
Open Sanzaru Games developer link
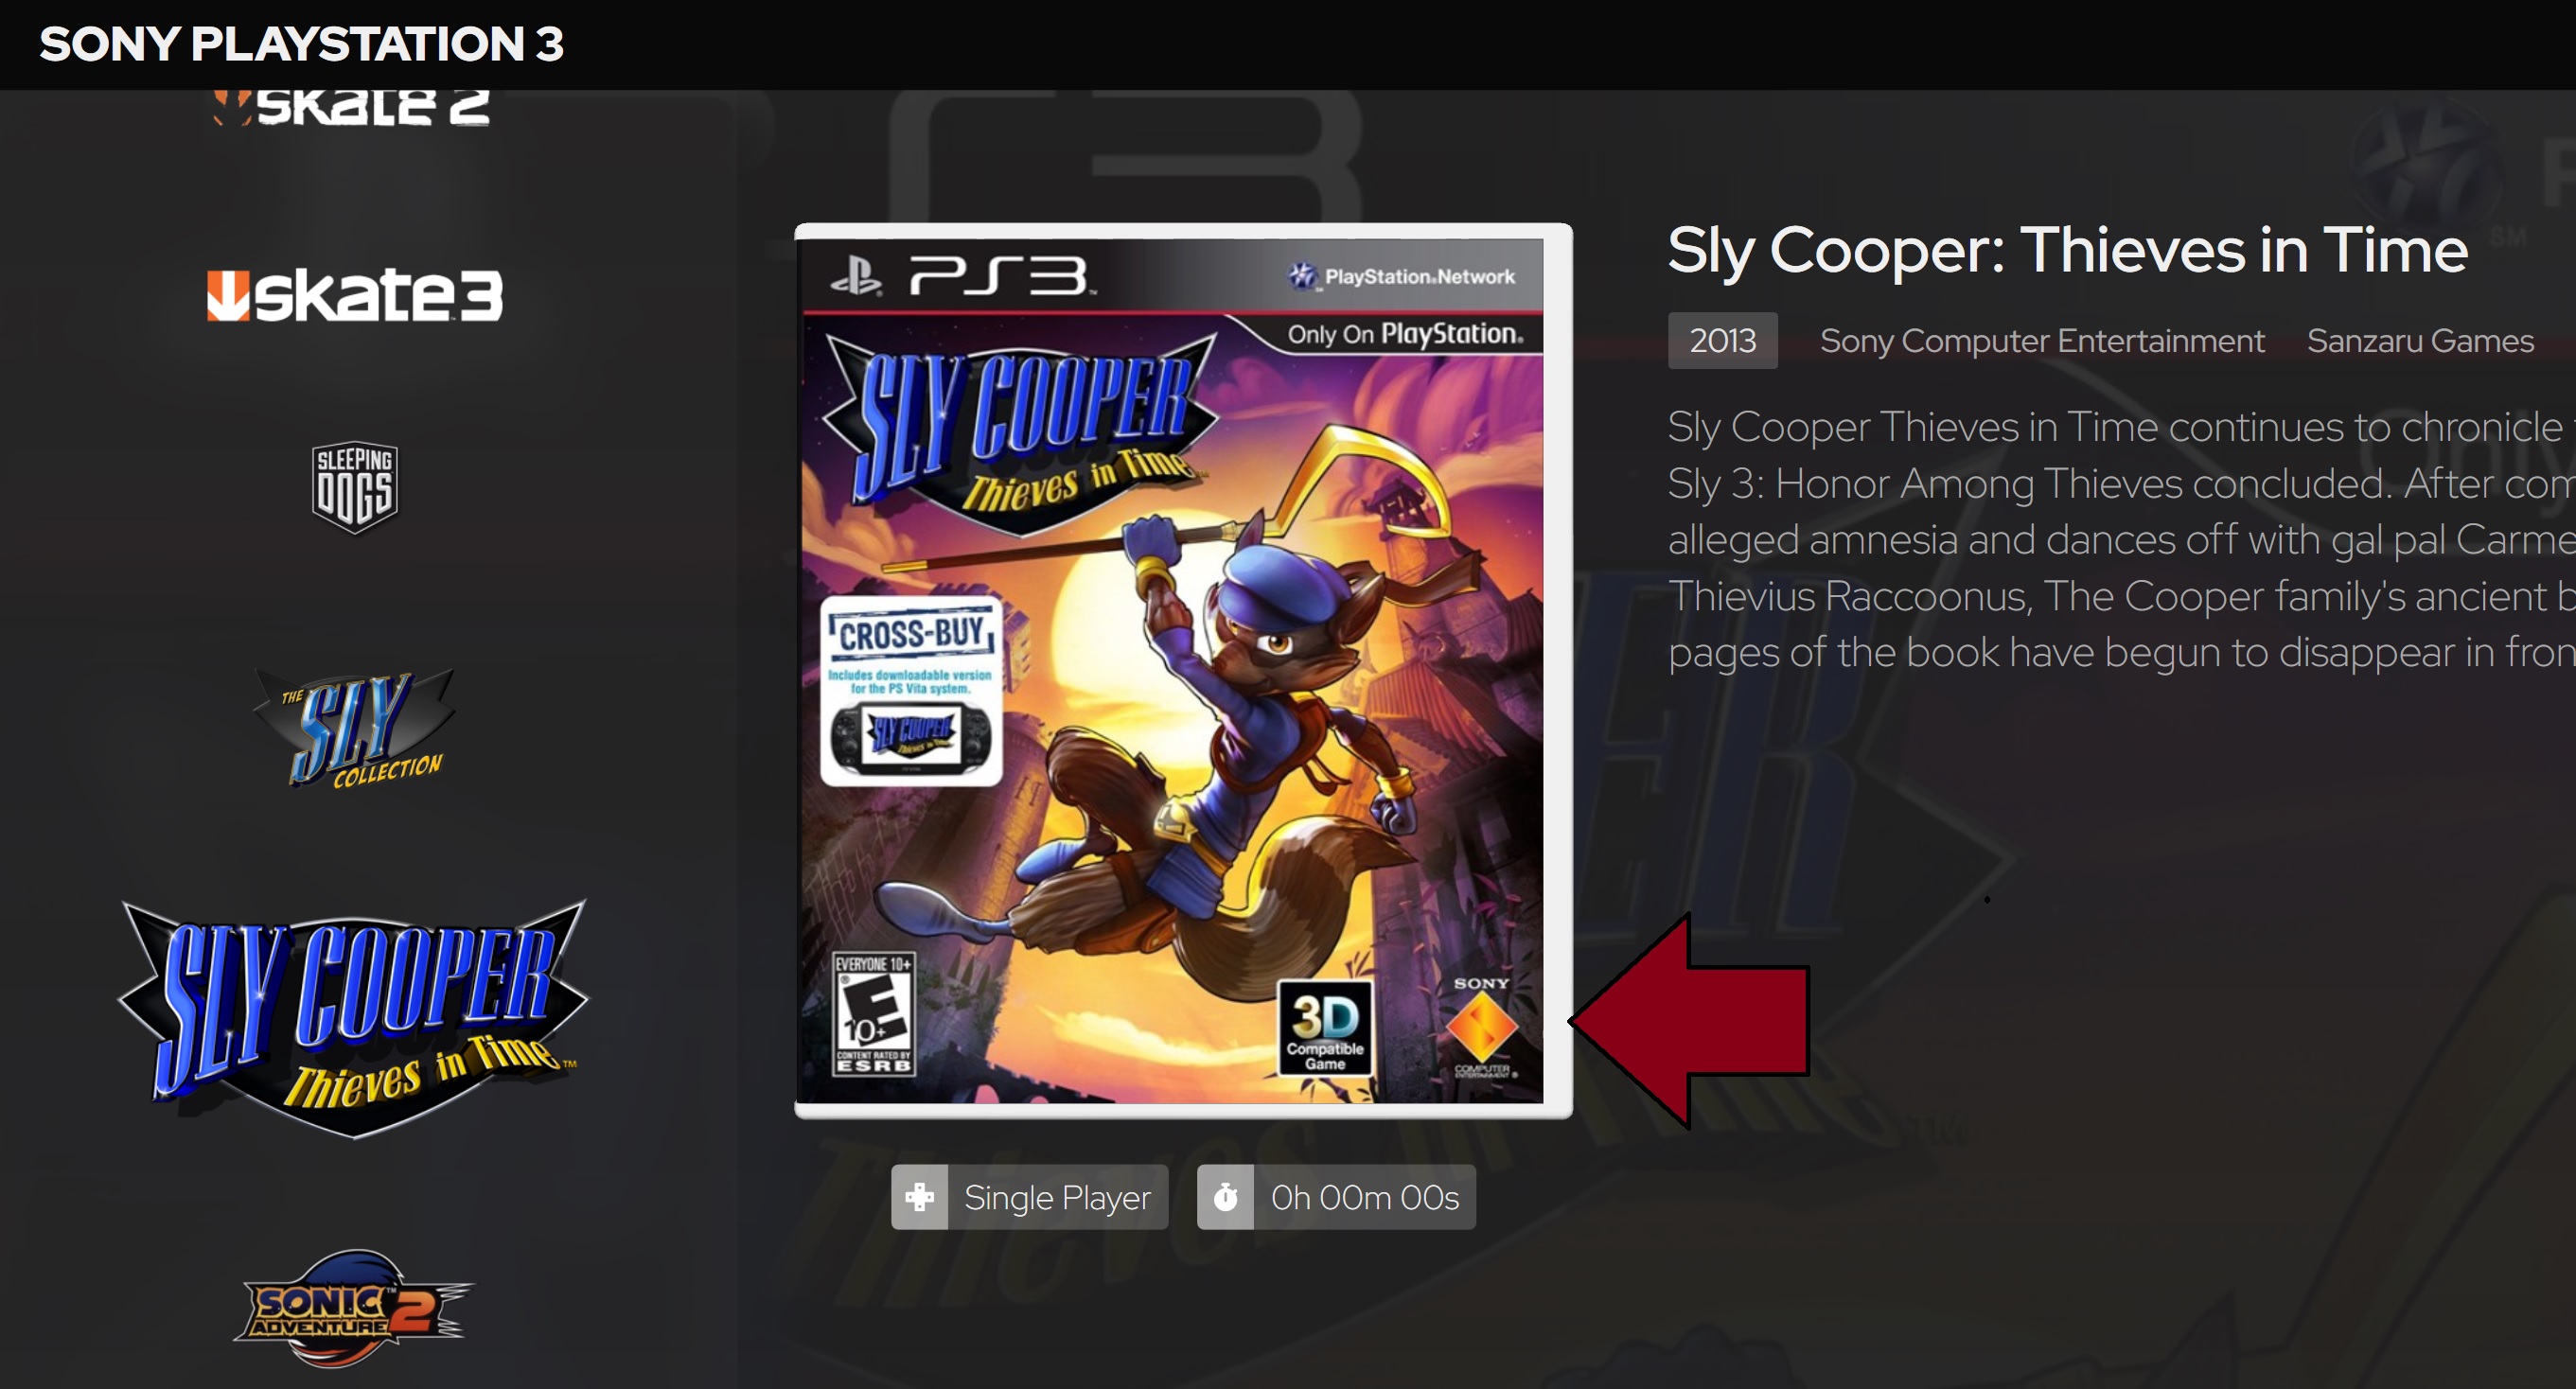2420,341
